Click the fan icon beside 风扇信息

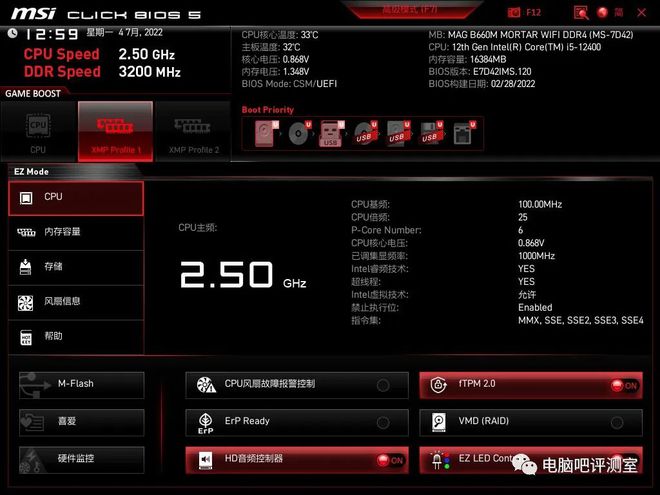click(x=26, y=303)
